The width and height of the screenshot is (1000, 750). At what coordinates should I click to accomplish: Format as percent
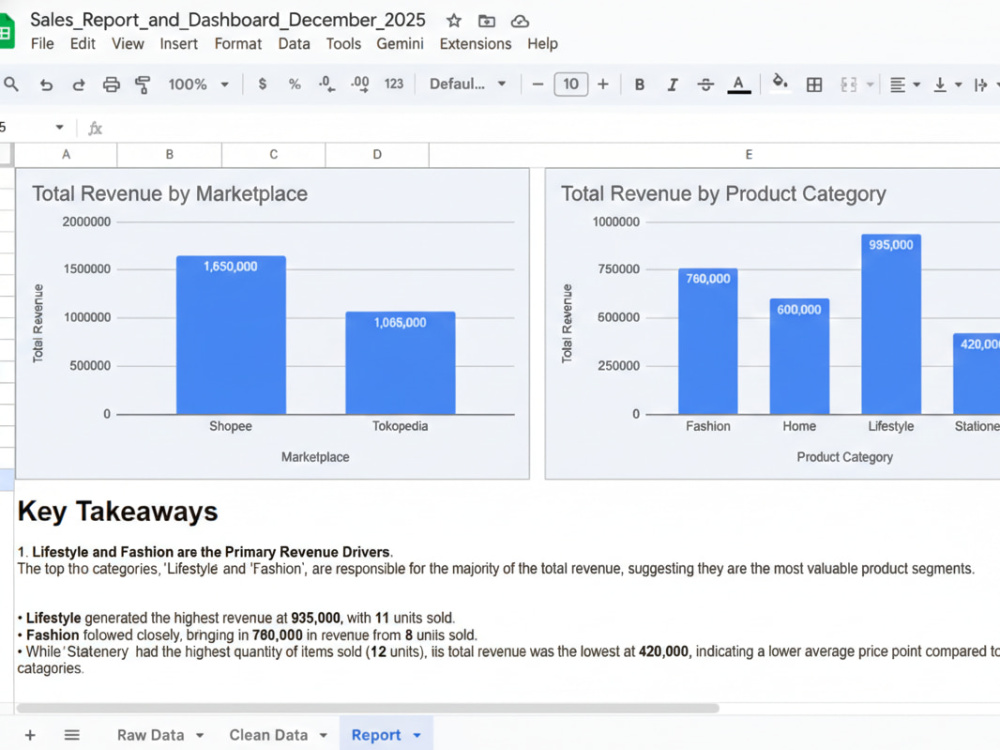pyautogui.click(x=294, y=84)
